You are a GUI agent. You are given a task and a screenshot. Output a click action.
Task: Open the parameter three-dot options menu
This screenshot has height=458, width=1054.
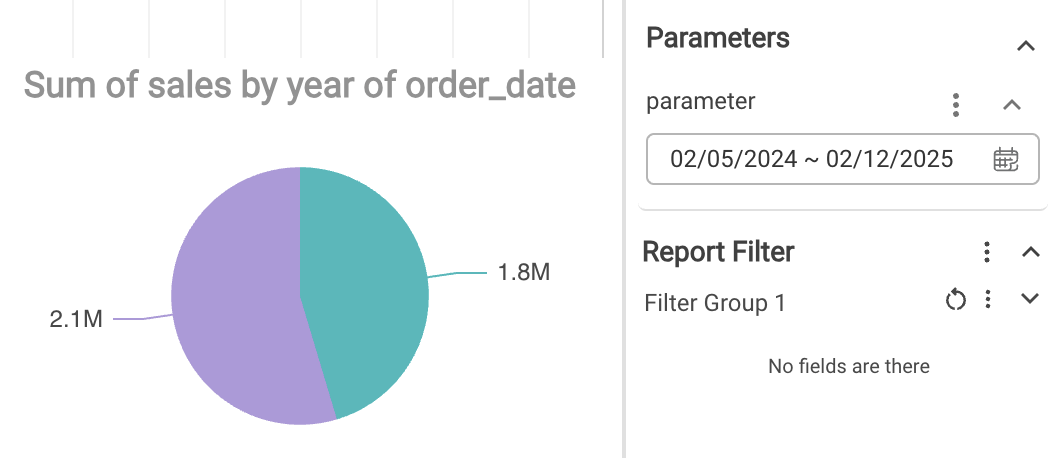[957, 104]
